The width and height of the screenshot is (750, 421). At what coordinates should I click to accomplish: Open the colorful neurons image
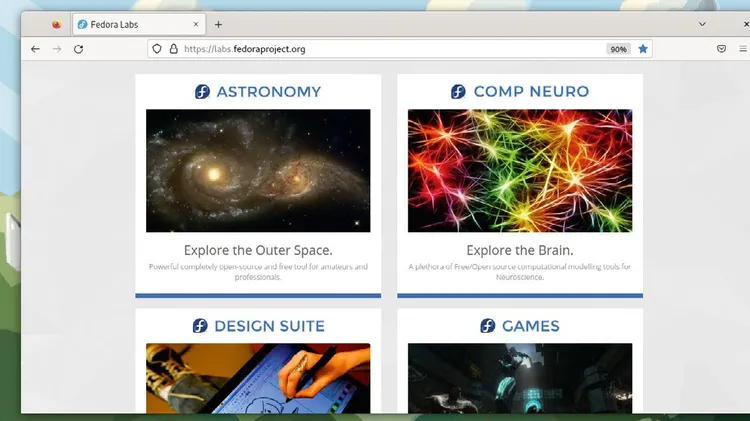coord(520,171)
